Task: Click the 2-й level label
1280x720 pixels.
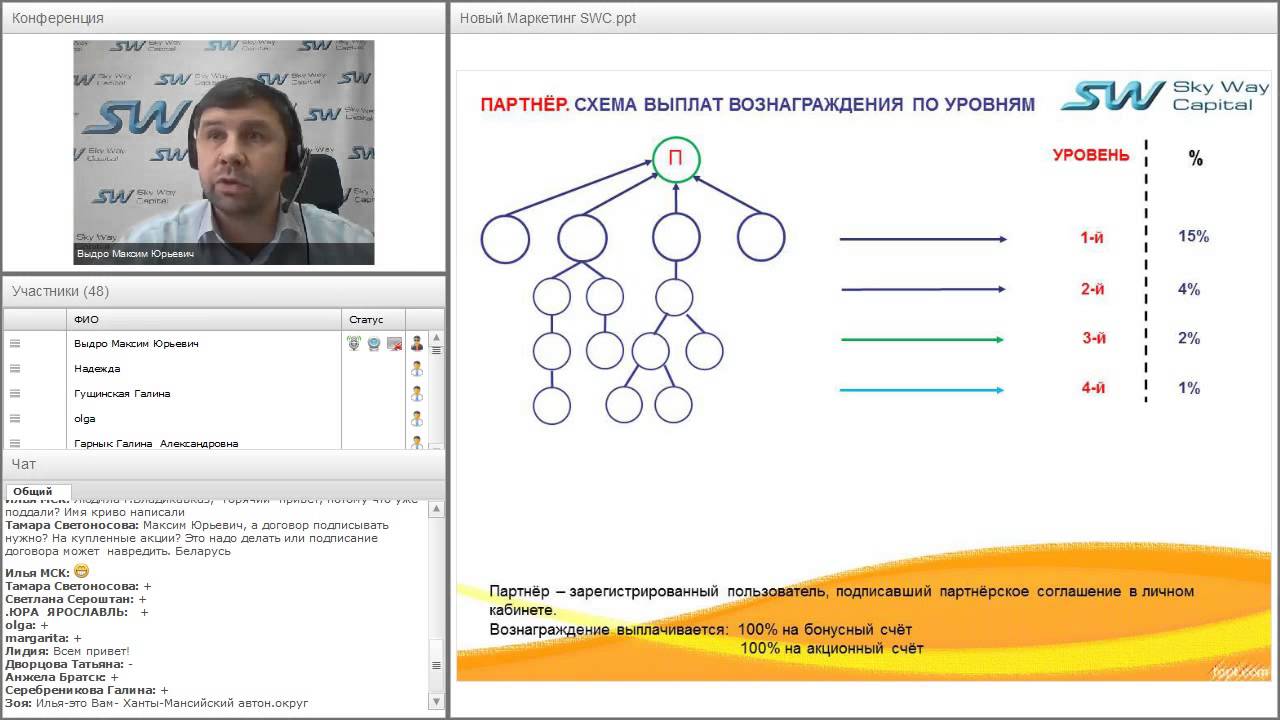Action: point(1093,289)
